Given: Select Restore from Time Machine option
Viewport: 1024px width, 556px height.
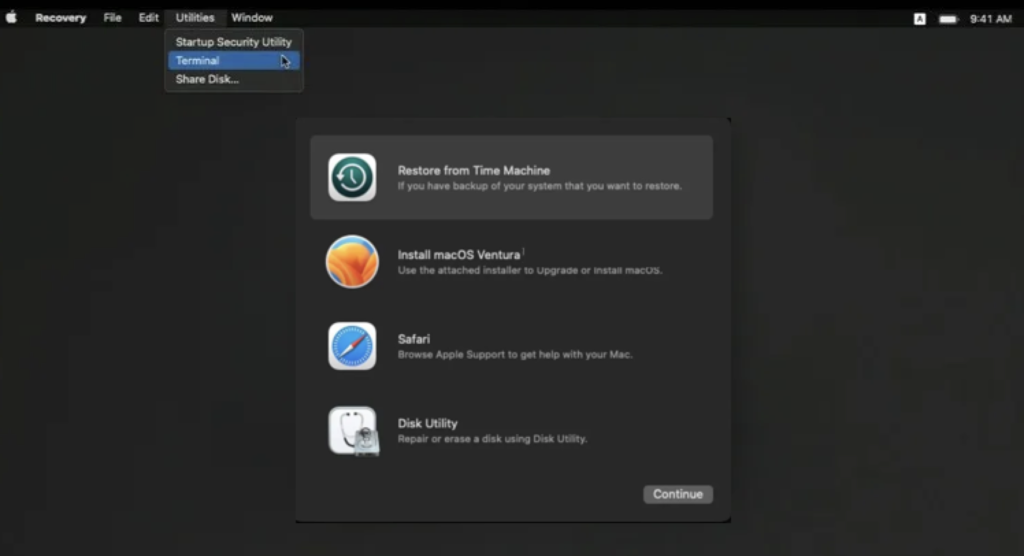Looking at the screenshot, I should tap(511, 177).
